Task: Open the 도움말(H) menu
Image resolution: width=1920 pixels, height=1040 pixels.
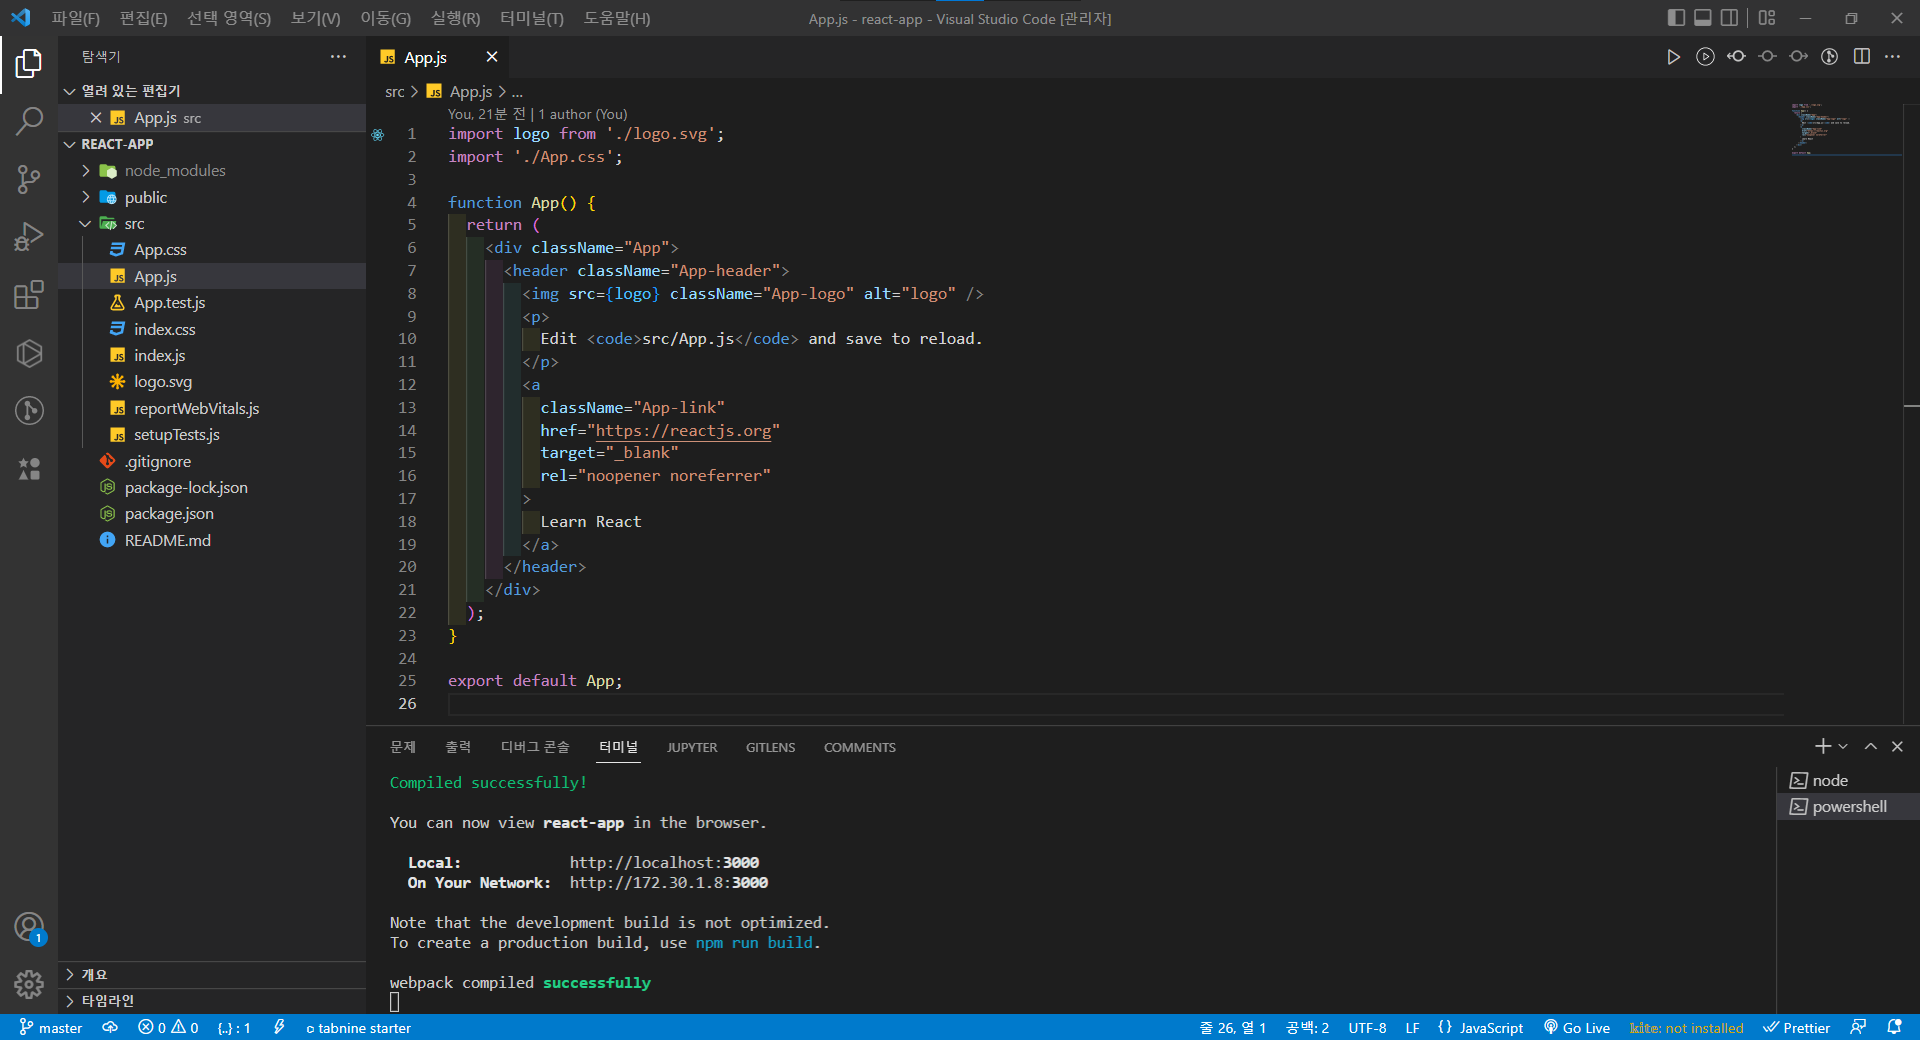Action: coord(617,18)
